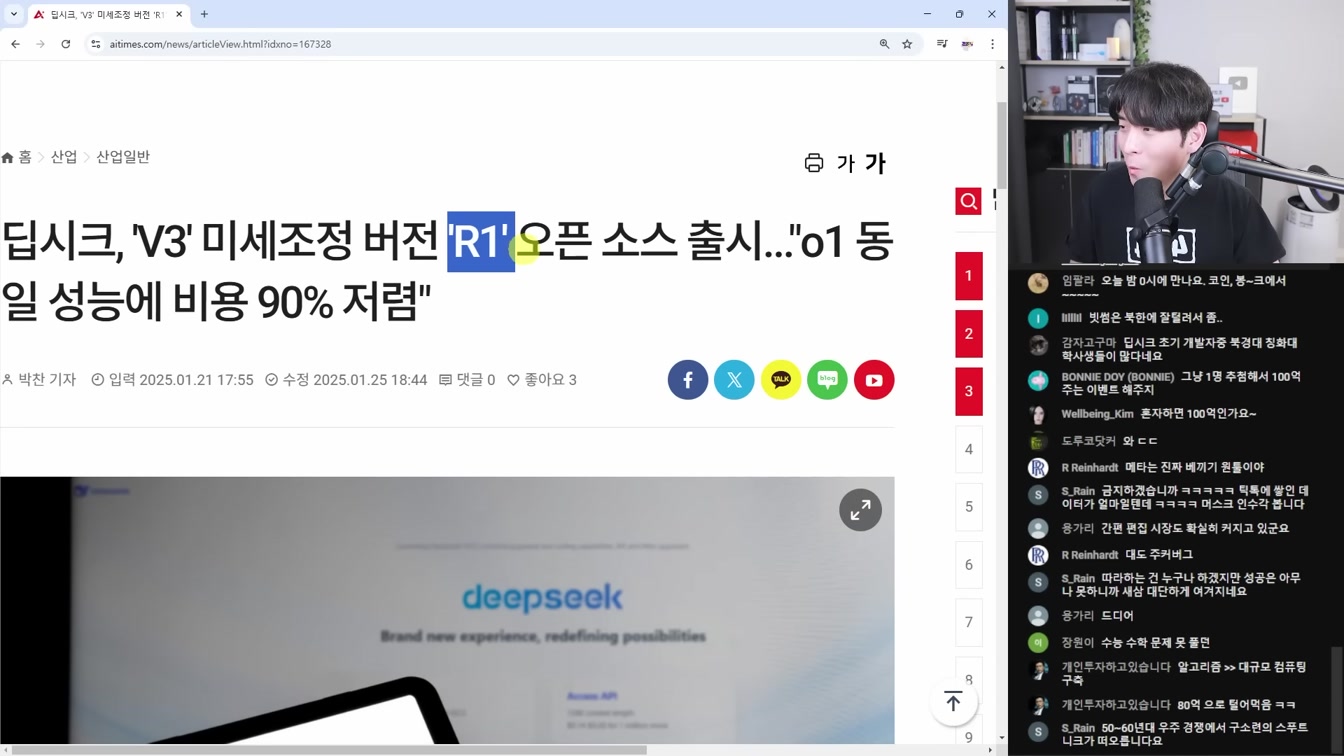Click the zoom magnifier icon in address bar
This screenshot has height=756, width=1344.
pyautogui.click(x=884, y=44)
